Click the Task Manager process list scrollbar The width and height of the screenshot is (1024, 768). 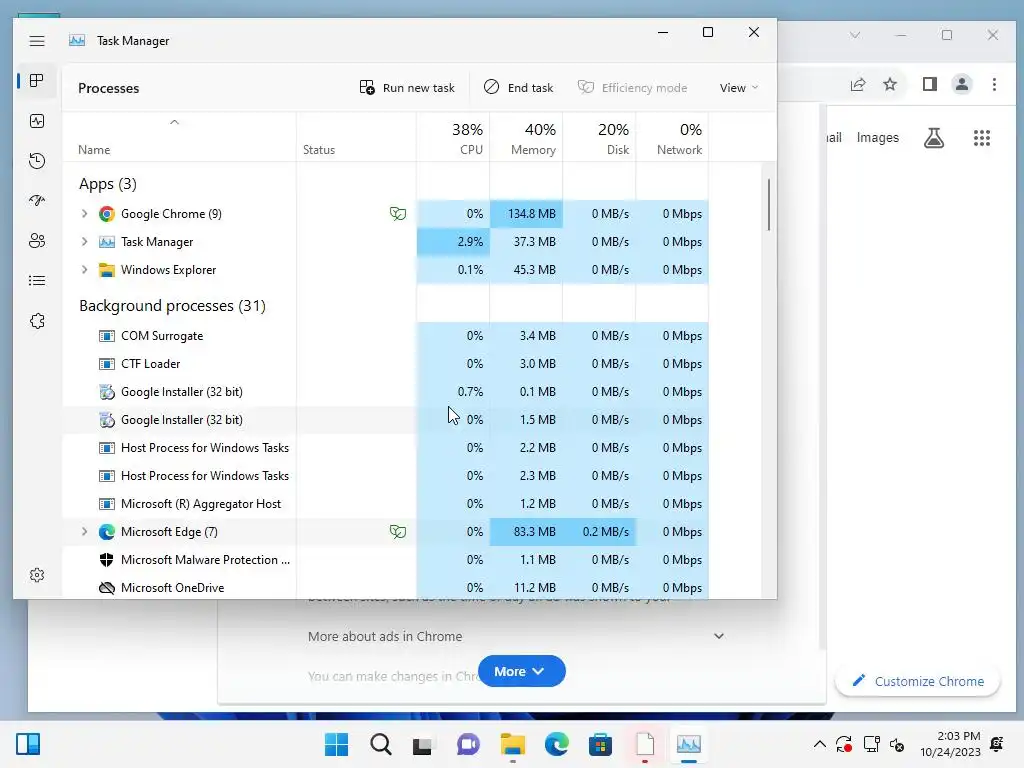[x=769, y=205]
